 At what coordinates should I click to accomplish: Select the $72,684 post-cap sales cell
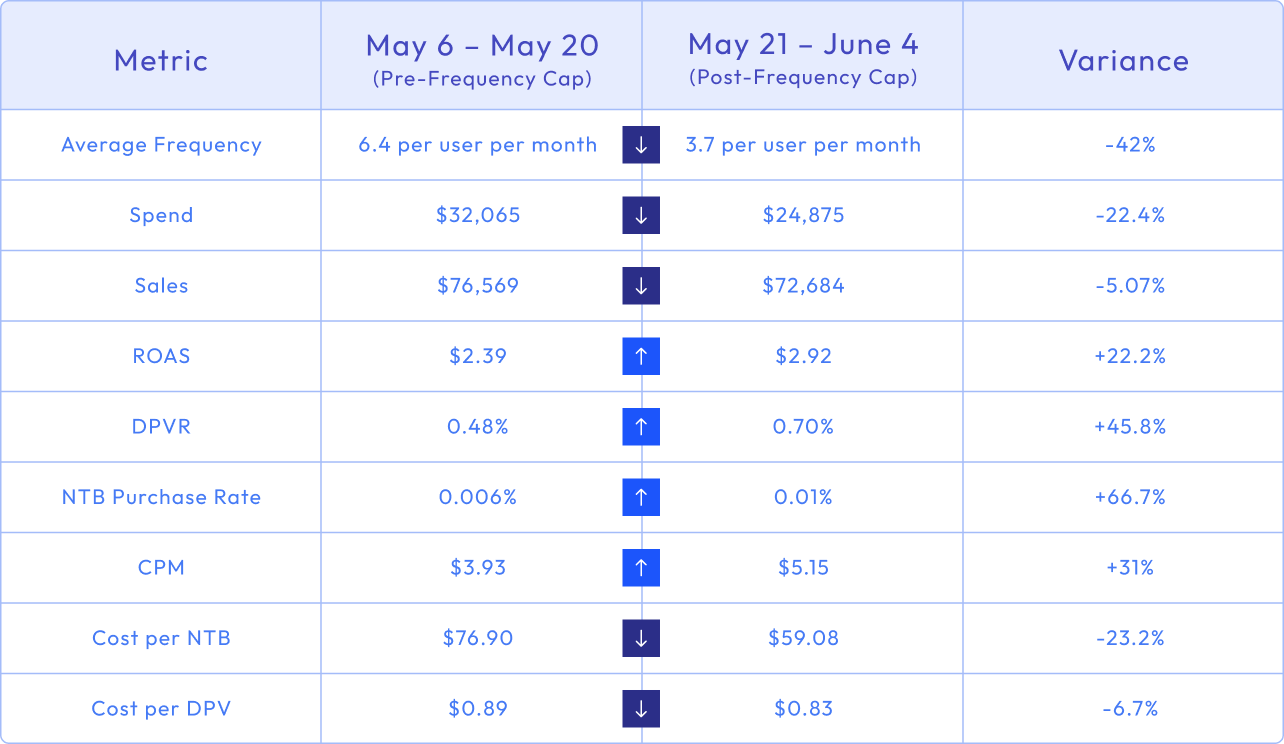point(803,286)
